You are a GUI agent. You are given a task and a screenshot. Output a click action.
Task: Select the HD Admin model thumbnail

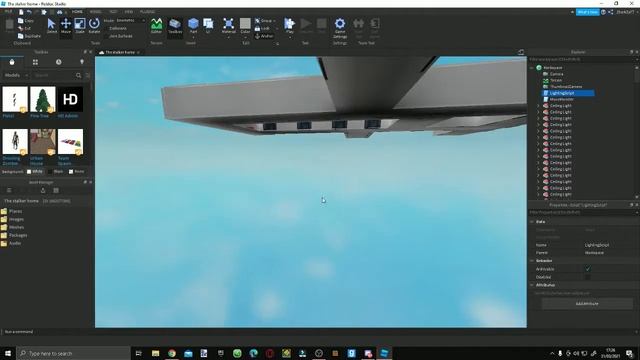pos(70,99)
